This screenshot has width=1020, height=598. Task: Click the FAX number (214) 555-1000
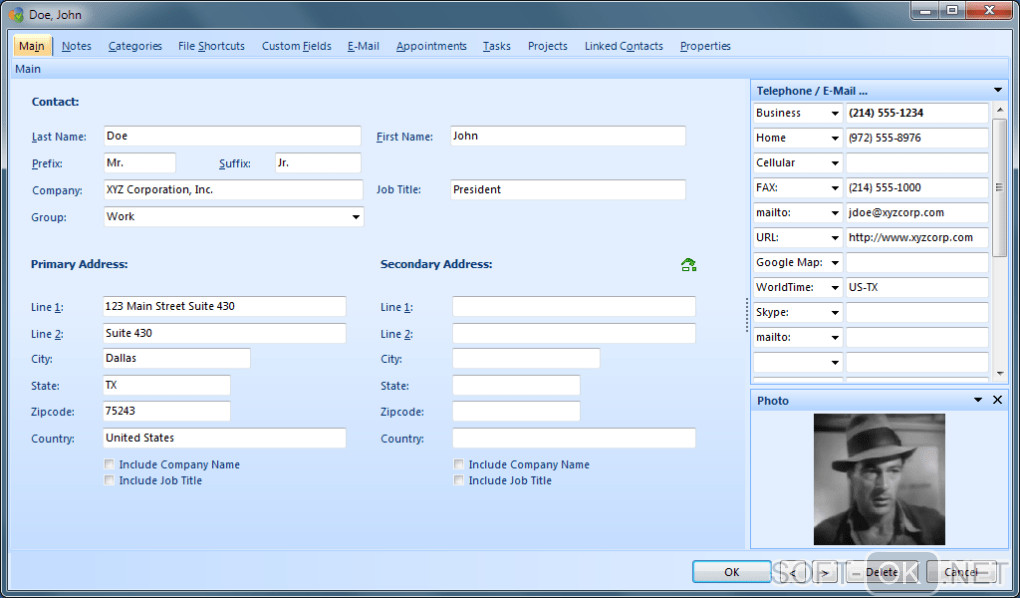(917, 187)
